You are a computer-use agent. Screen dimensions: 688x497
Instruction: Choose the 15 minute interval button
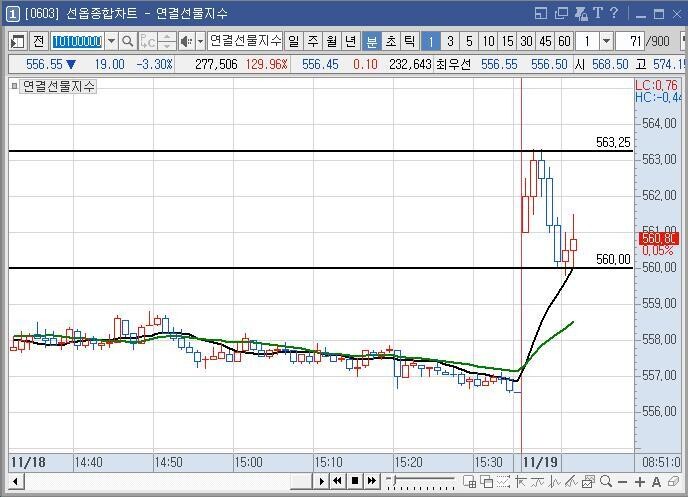(x=507, y=42)
